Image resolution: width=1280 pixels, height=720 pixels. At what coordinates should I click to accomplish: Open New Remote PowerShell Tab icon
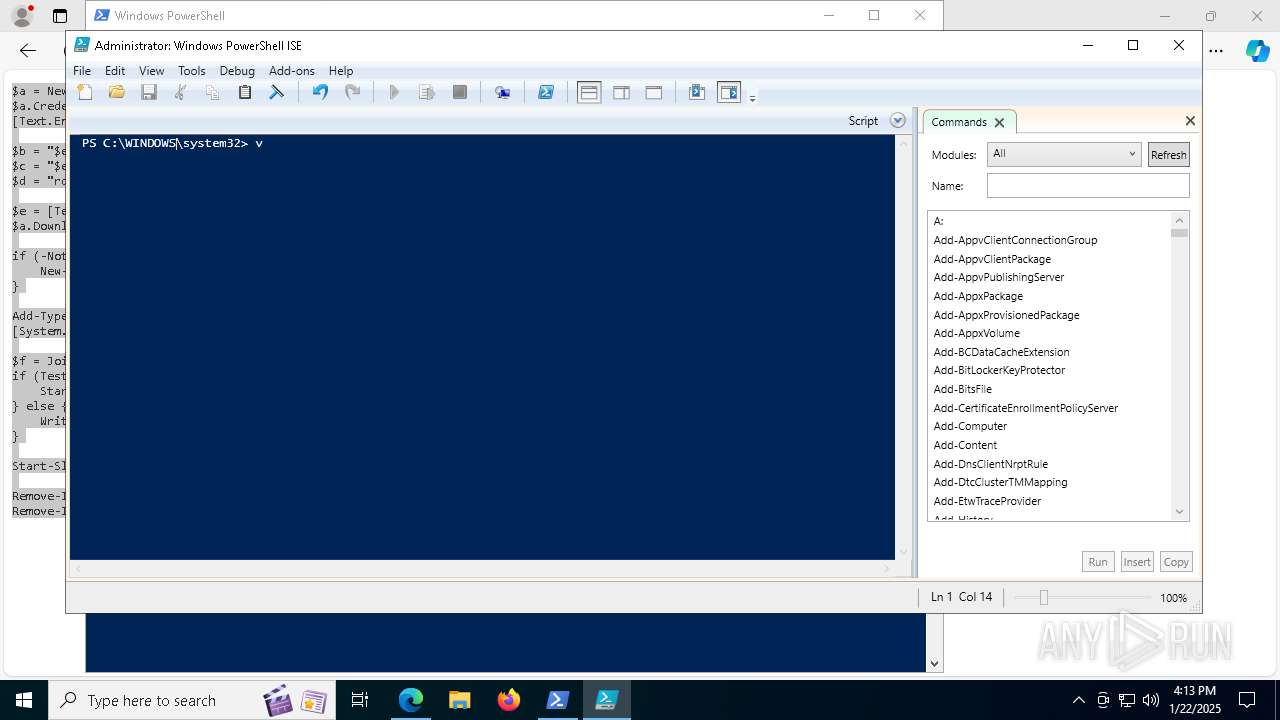502,92
